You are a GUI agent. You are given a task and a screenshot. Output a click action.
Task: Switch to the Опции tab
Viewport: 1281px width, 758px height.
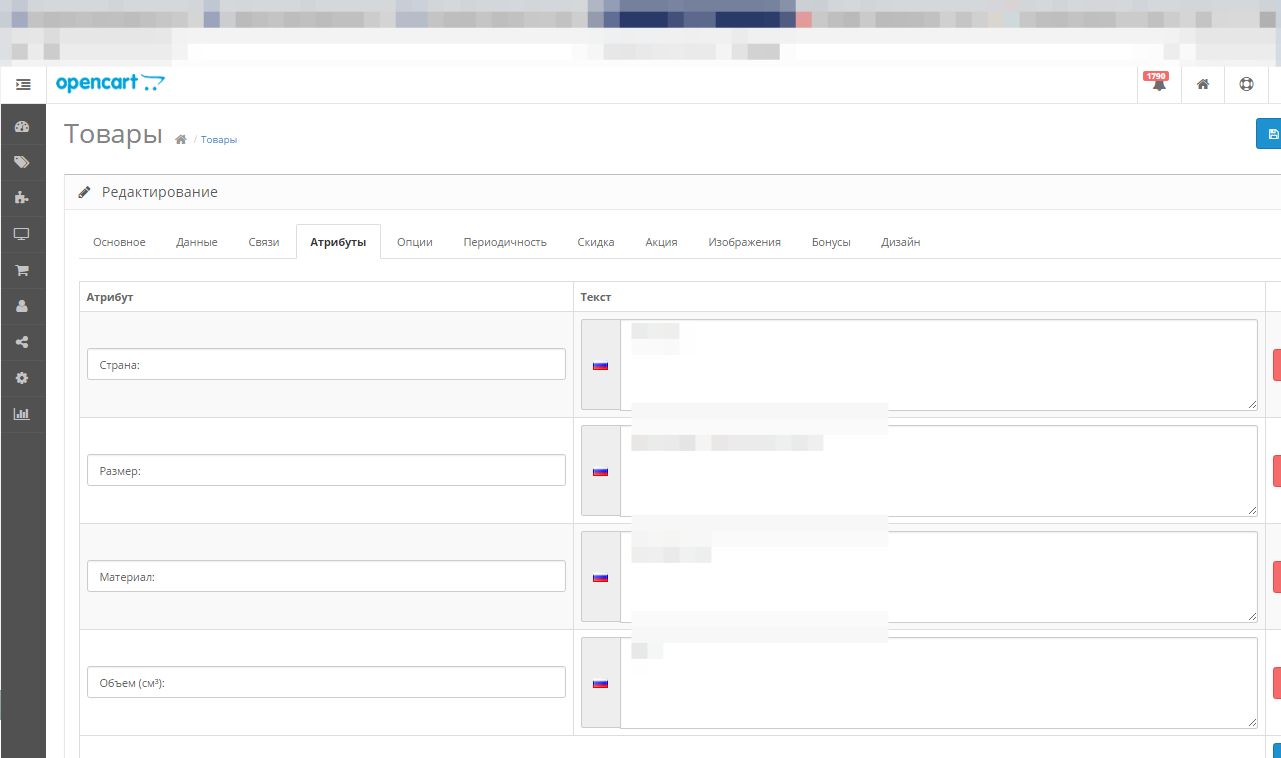(415, 242)
